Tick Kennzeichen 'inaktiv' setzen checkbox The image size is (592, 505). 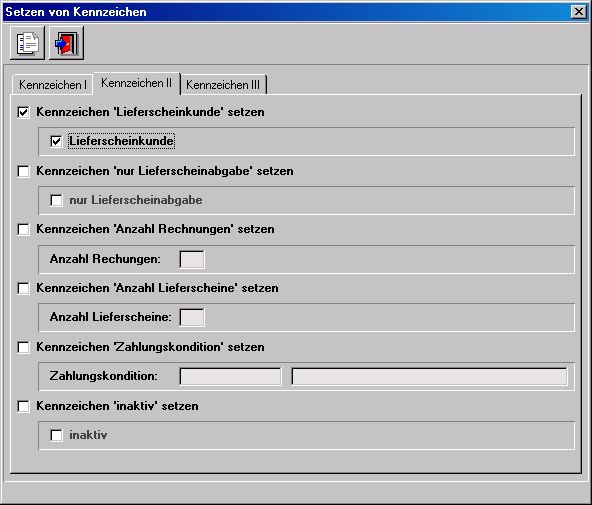tap(23, 406)
